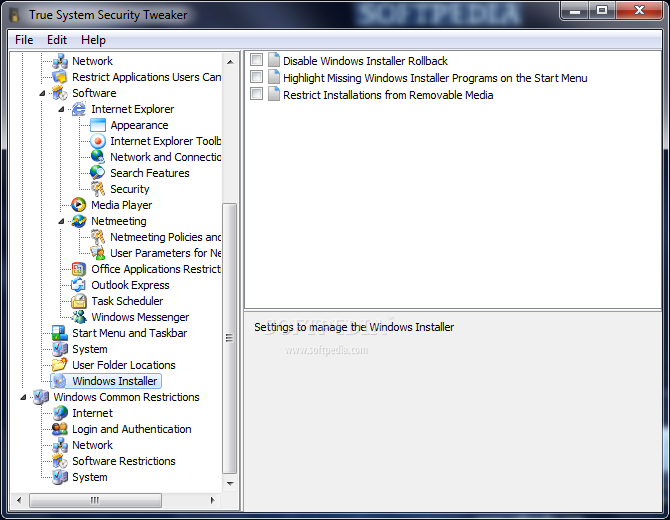Viewport: 670px width, 520px height.
Task: Click the Office Applications Restrictions icon
Action: (x=79, y=269)
